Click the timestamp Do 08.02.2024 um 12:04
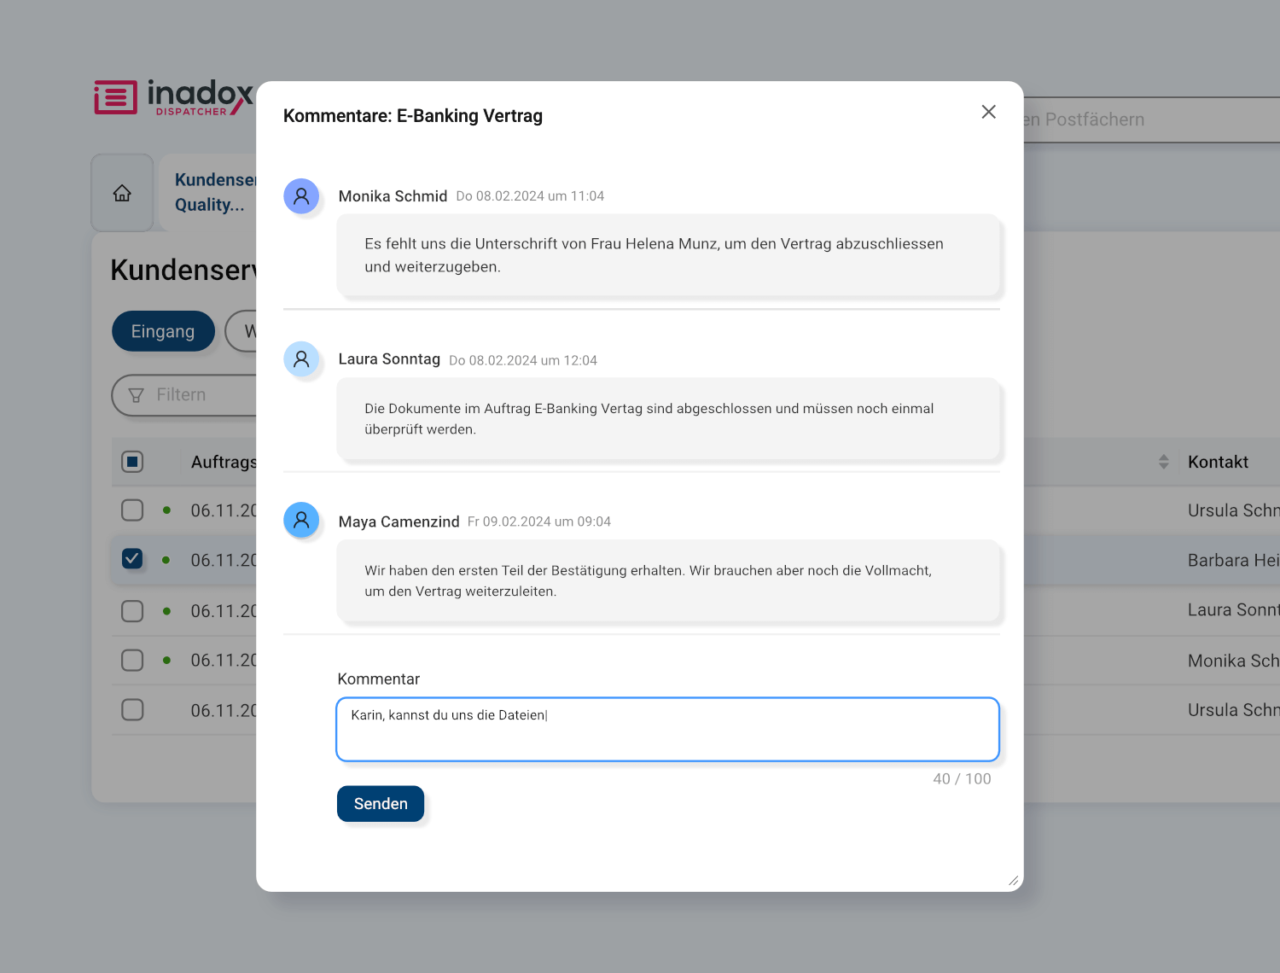Viewport: 1280px width, 973px height. (523, 360)
